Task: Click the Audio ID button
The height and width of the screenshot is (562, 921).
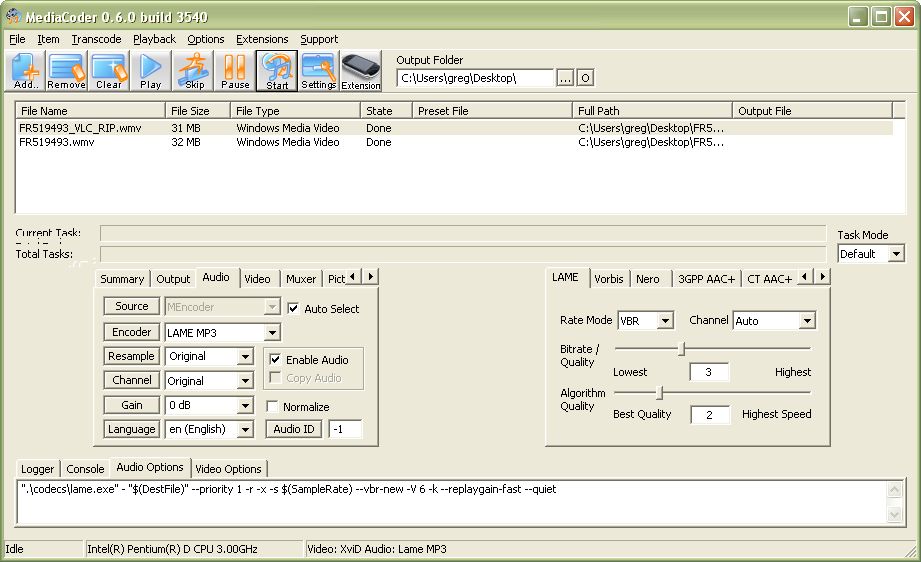Action: tap(294, 429)
